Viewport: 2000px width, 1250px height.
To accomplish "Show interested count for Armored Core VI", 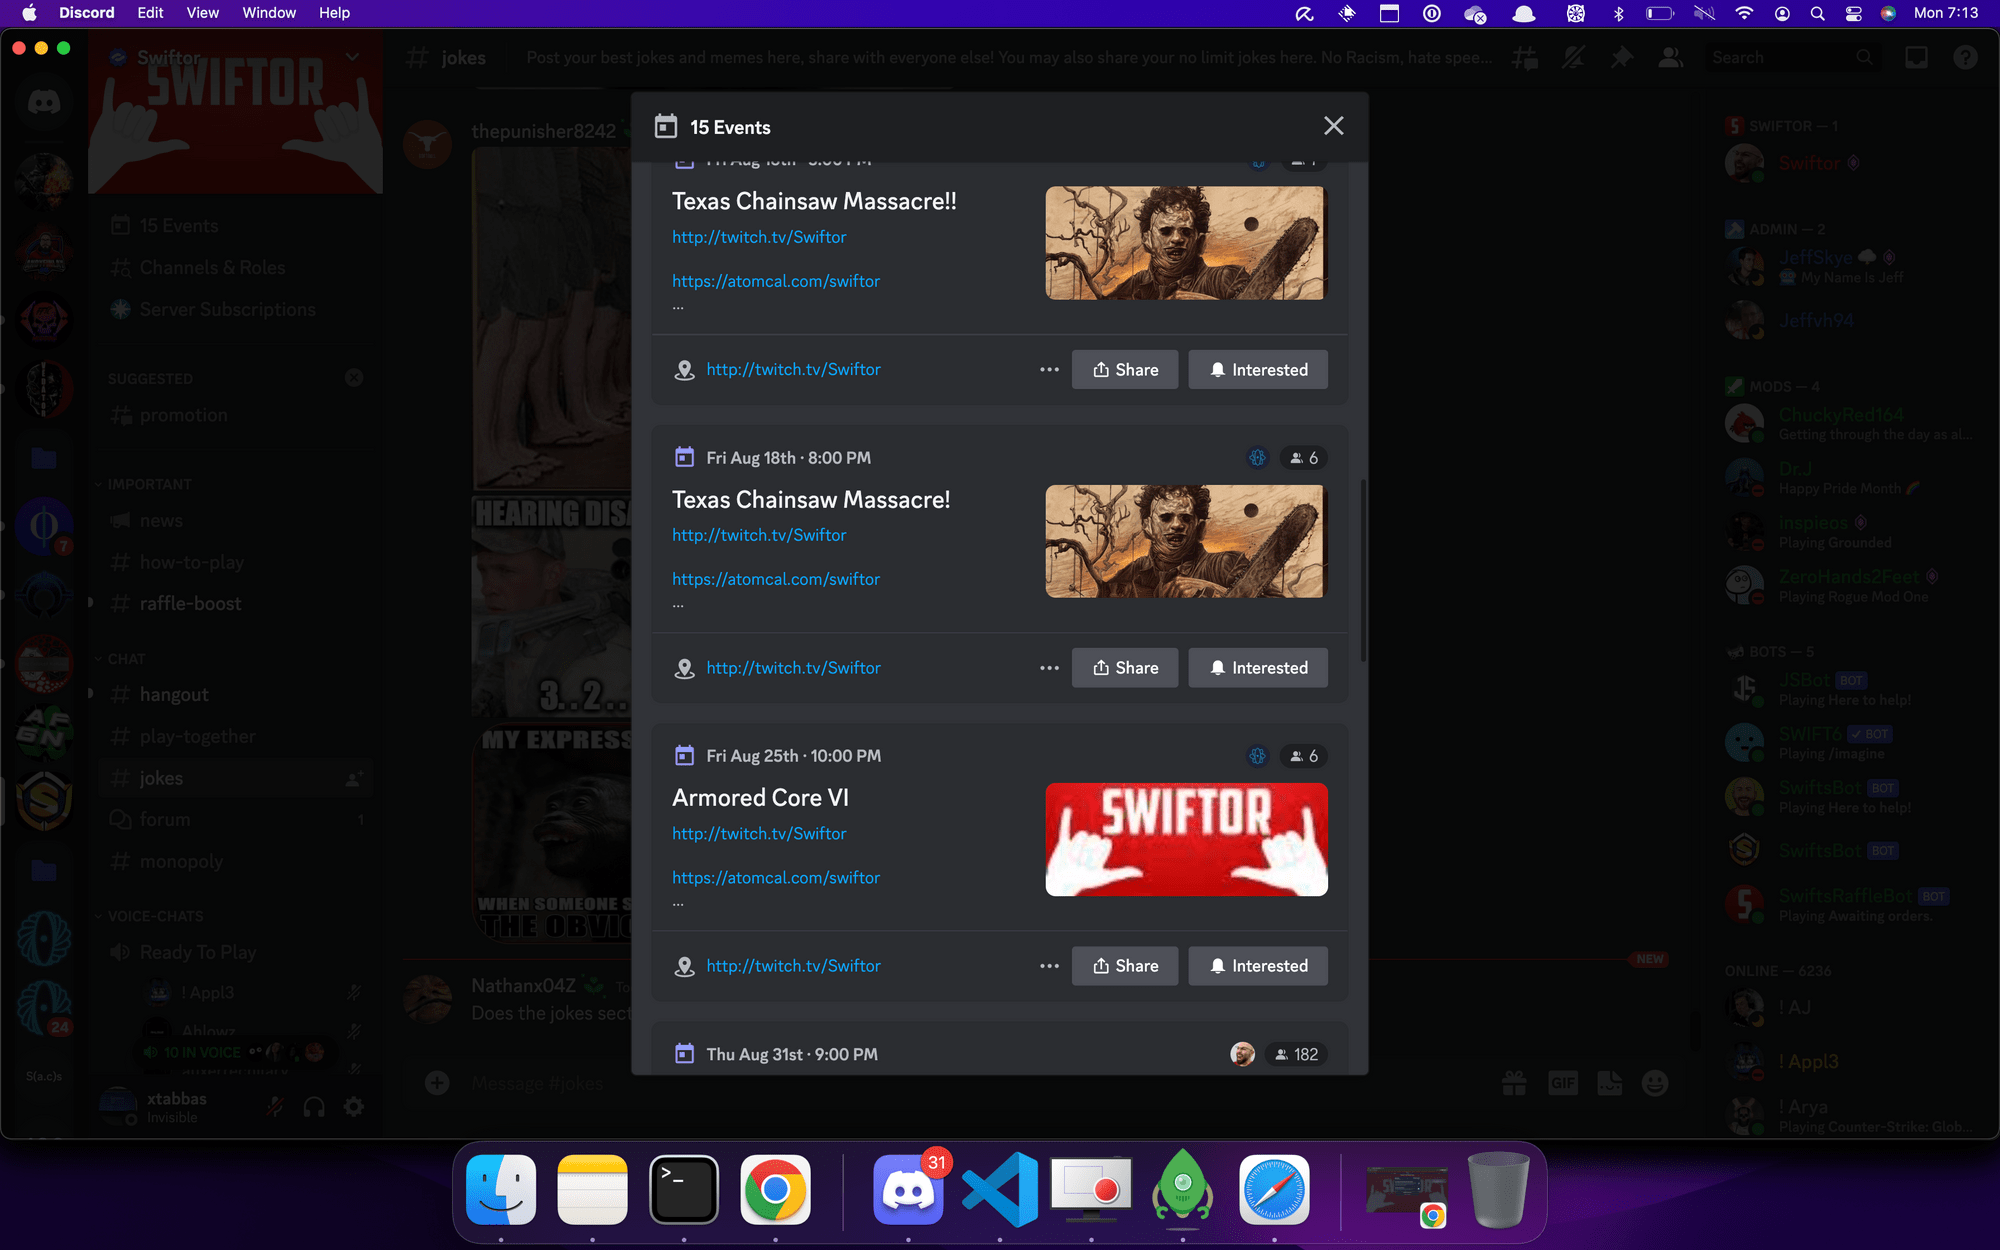I will (1304, 756).
